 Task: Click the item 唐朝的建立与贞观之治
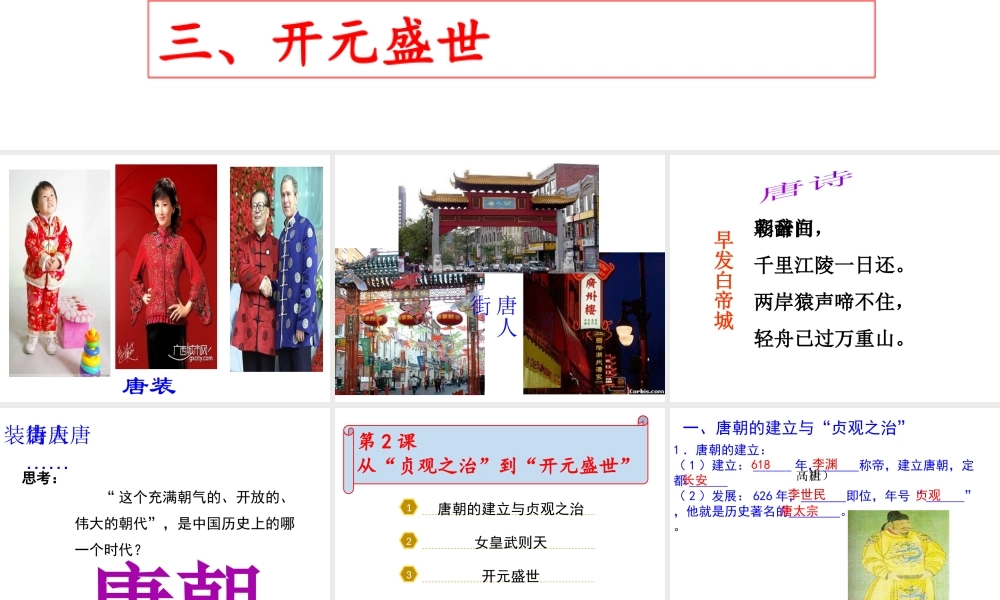pos(510,509)
